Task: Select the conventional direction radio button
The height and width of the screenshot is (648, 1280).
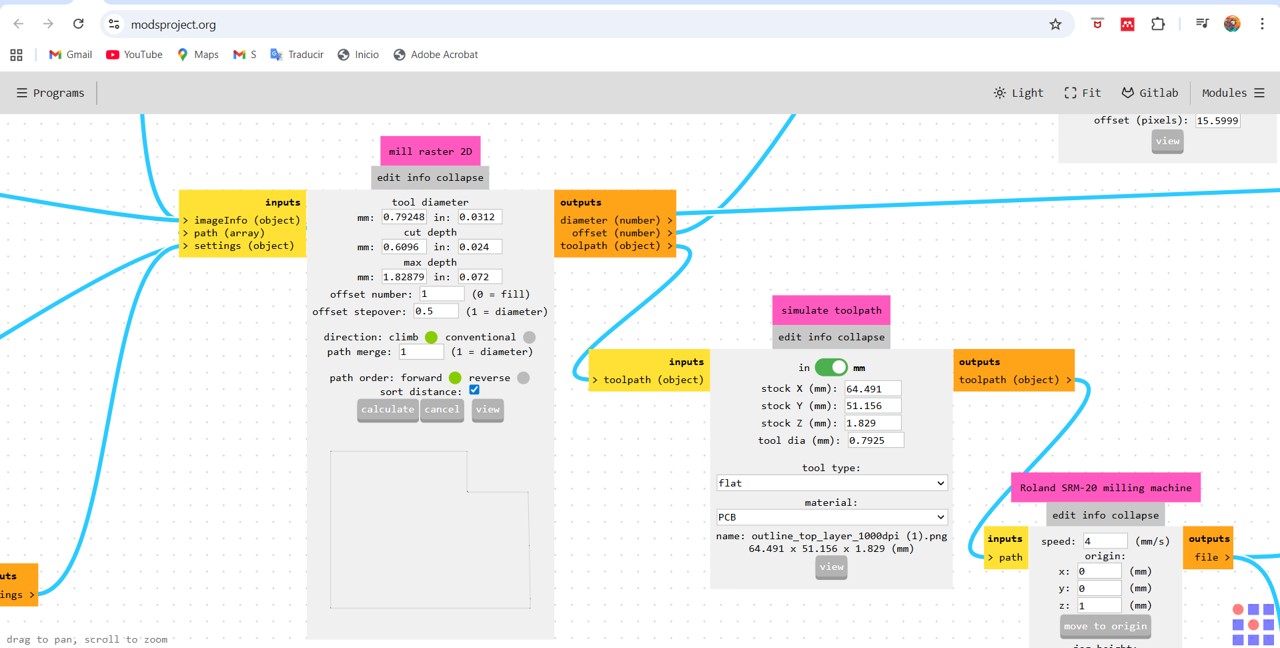Action: coord(529,337)
